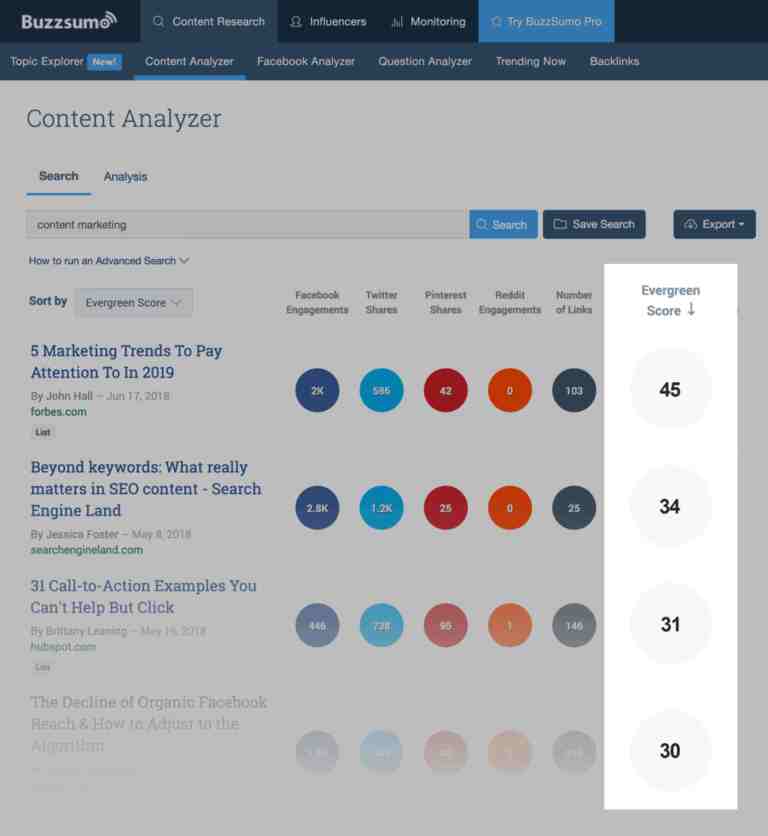The width and height of the screenshot is (768, 836).
Task: Click the Evergreen Score sort arrow
Action: (x=691, y=309)
